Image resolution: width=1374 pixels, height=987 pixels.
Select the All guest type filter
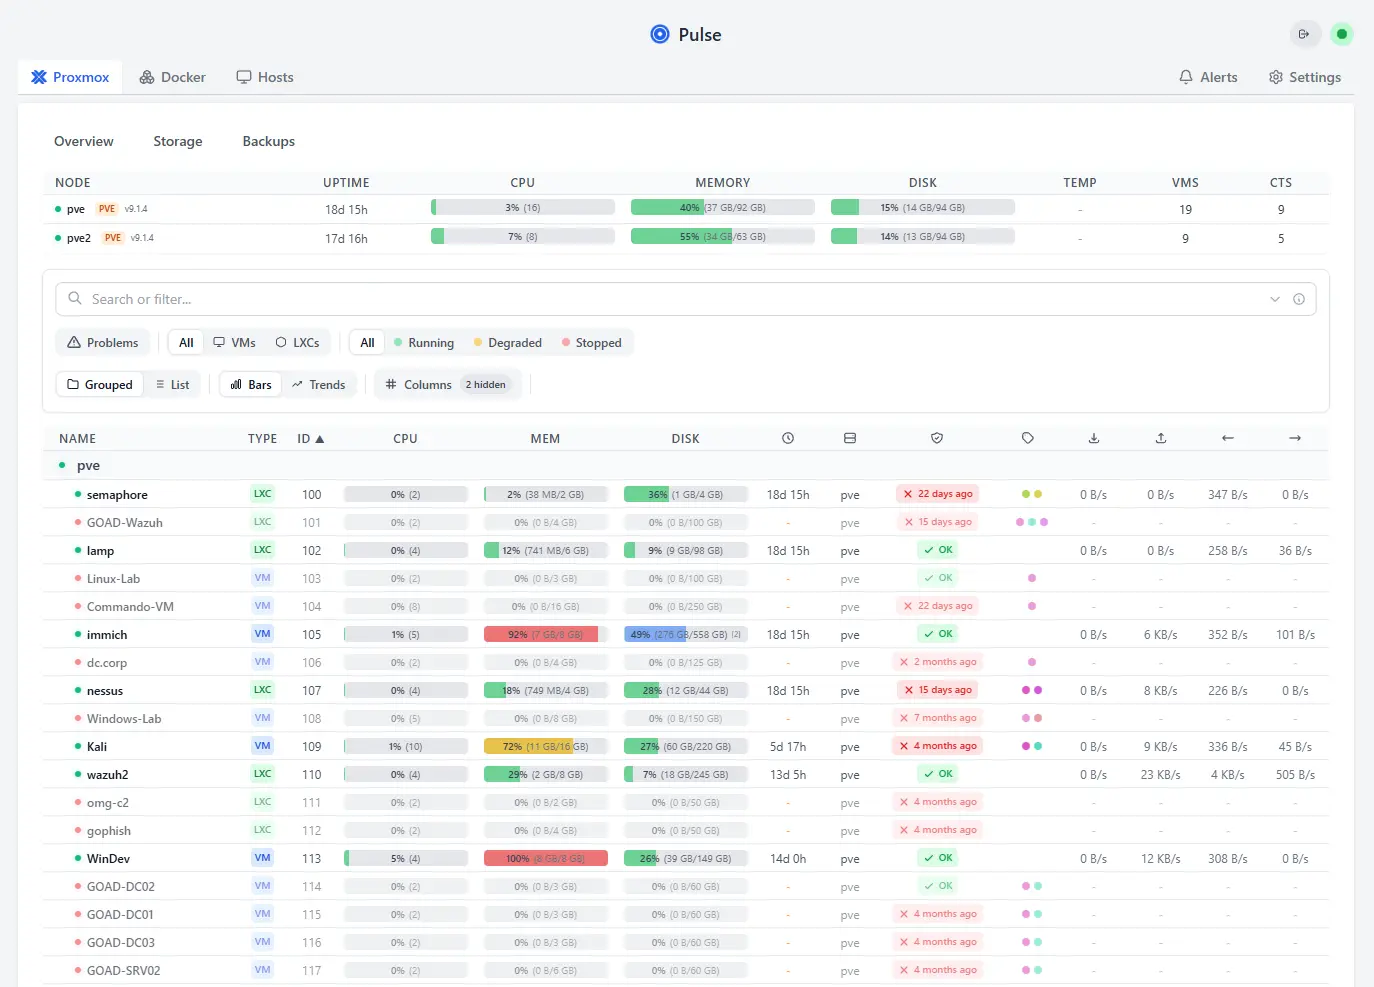coord(186,343)
